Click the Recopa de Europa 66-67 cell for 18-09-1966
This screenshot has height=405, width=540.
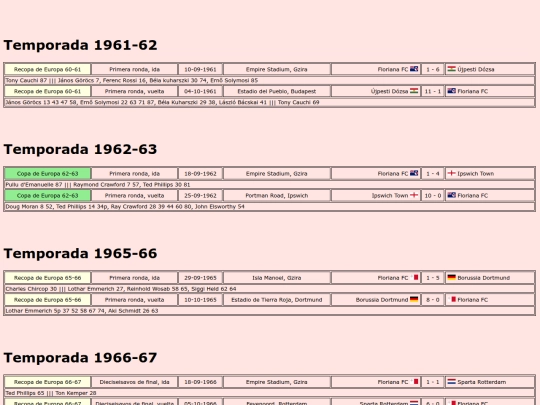(x=48, y=382)
